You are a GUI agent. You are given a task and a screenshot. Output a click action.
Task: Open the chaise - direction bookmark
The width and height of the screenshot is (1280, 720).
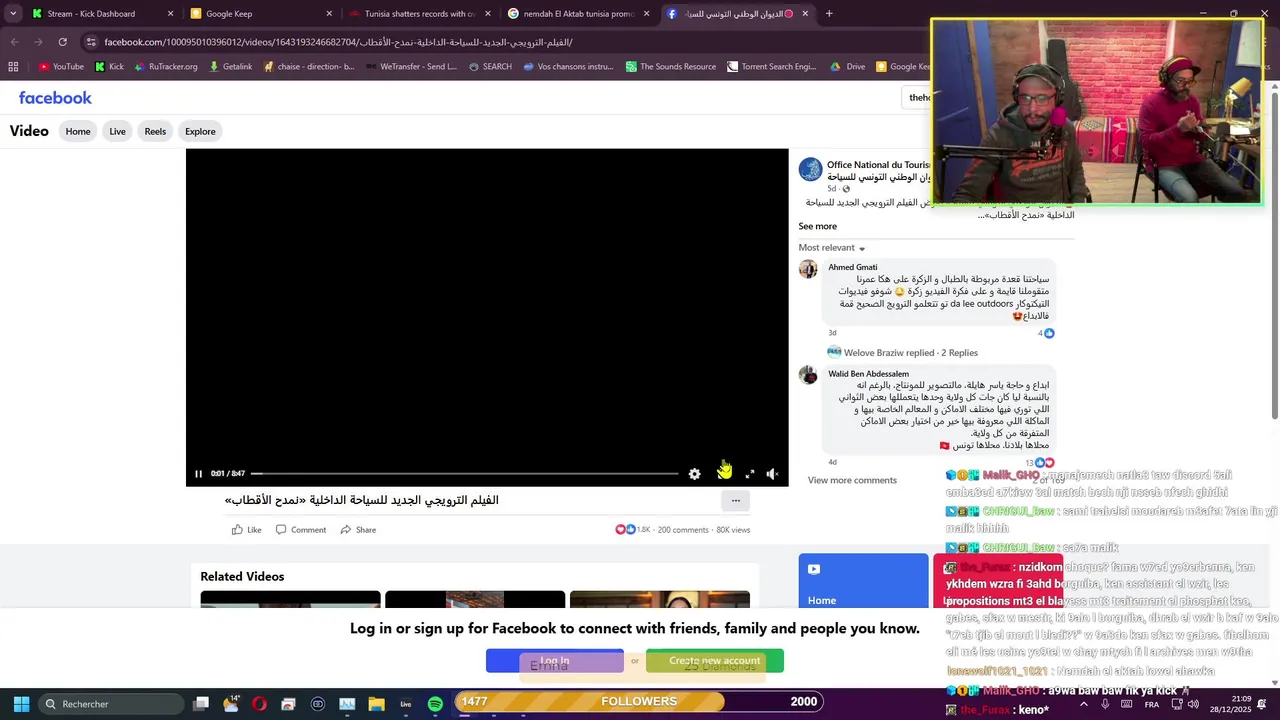click(x=309, y=67)
